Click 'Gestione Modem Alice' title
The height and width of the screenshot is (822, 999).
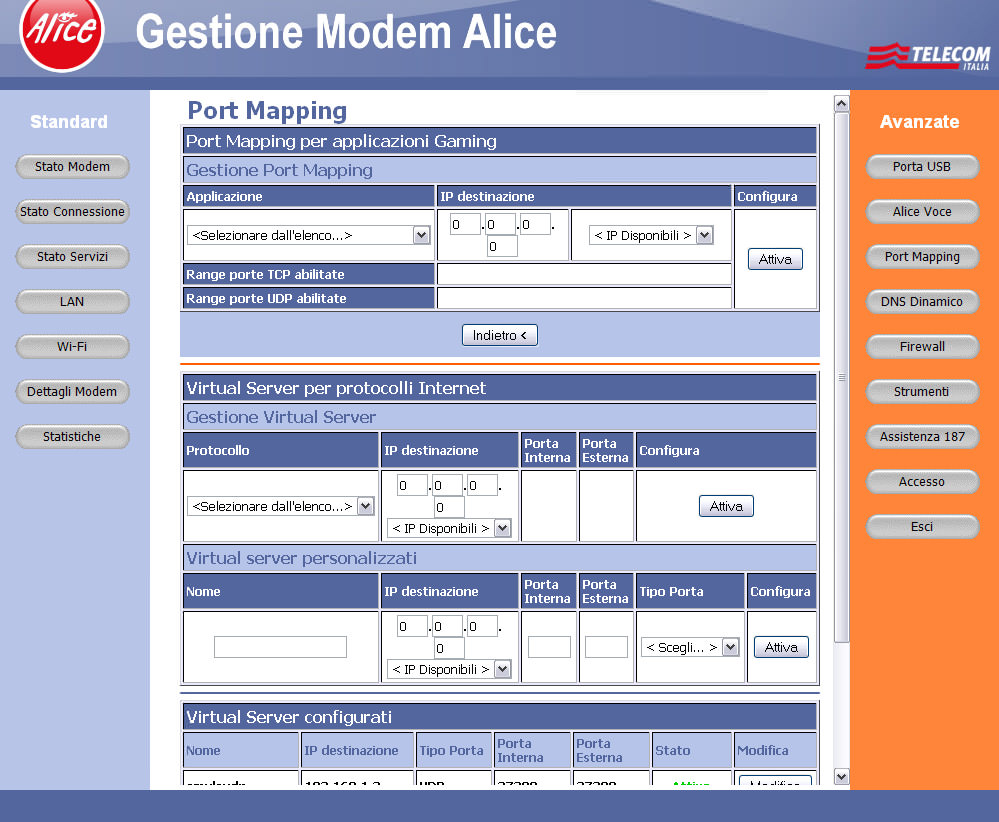tap(346, 32)
